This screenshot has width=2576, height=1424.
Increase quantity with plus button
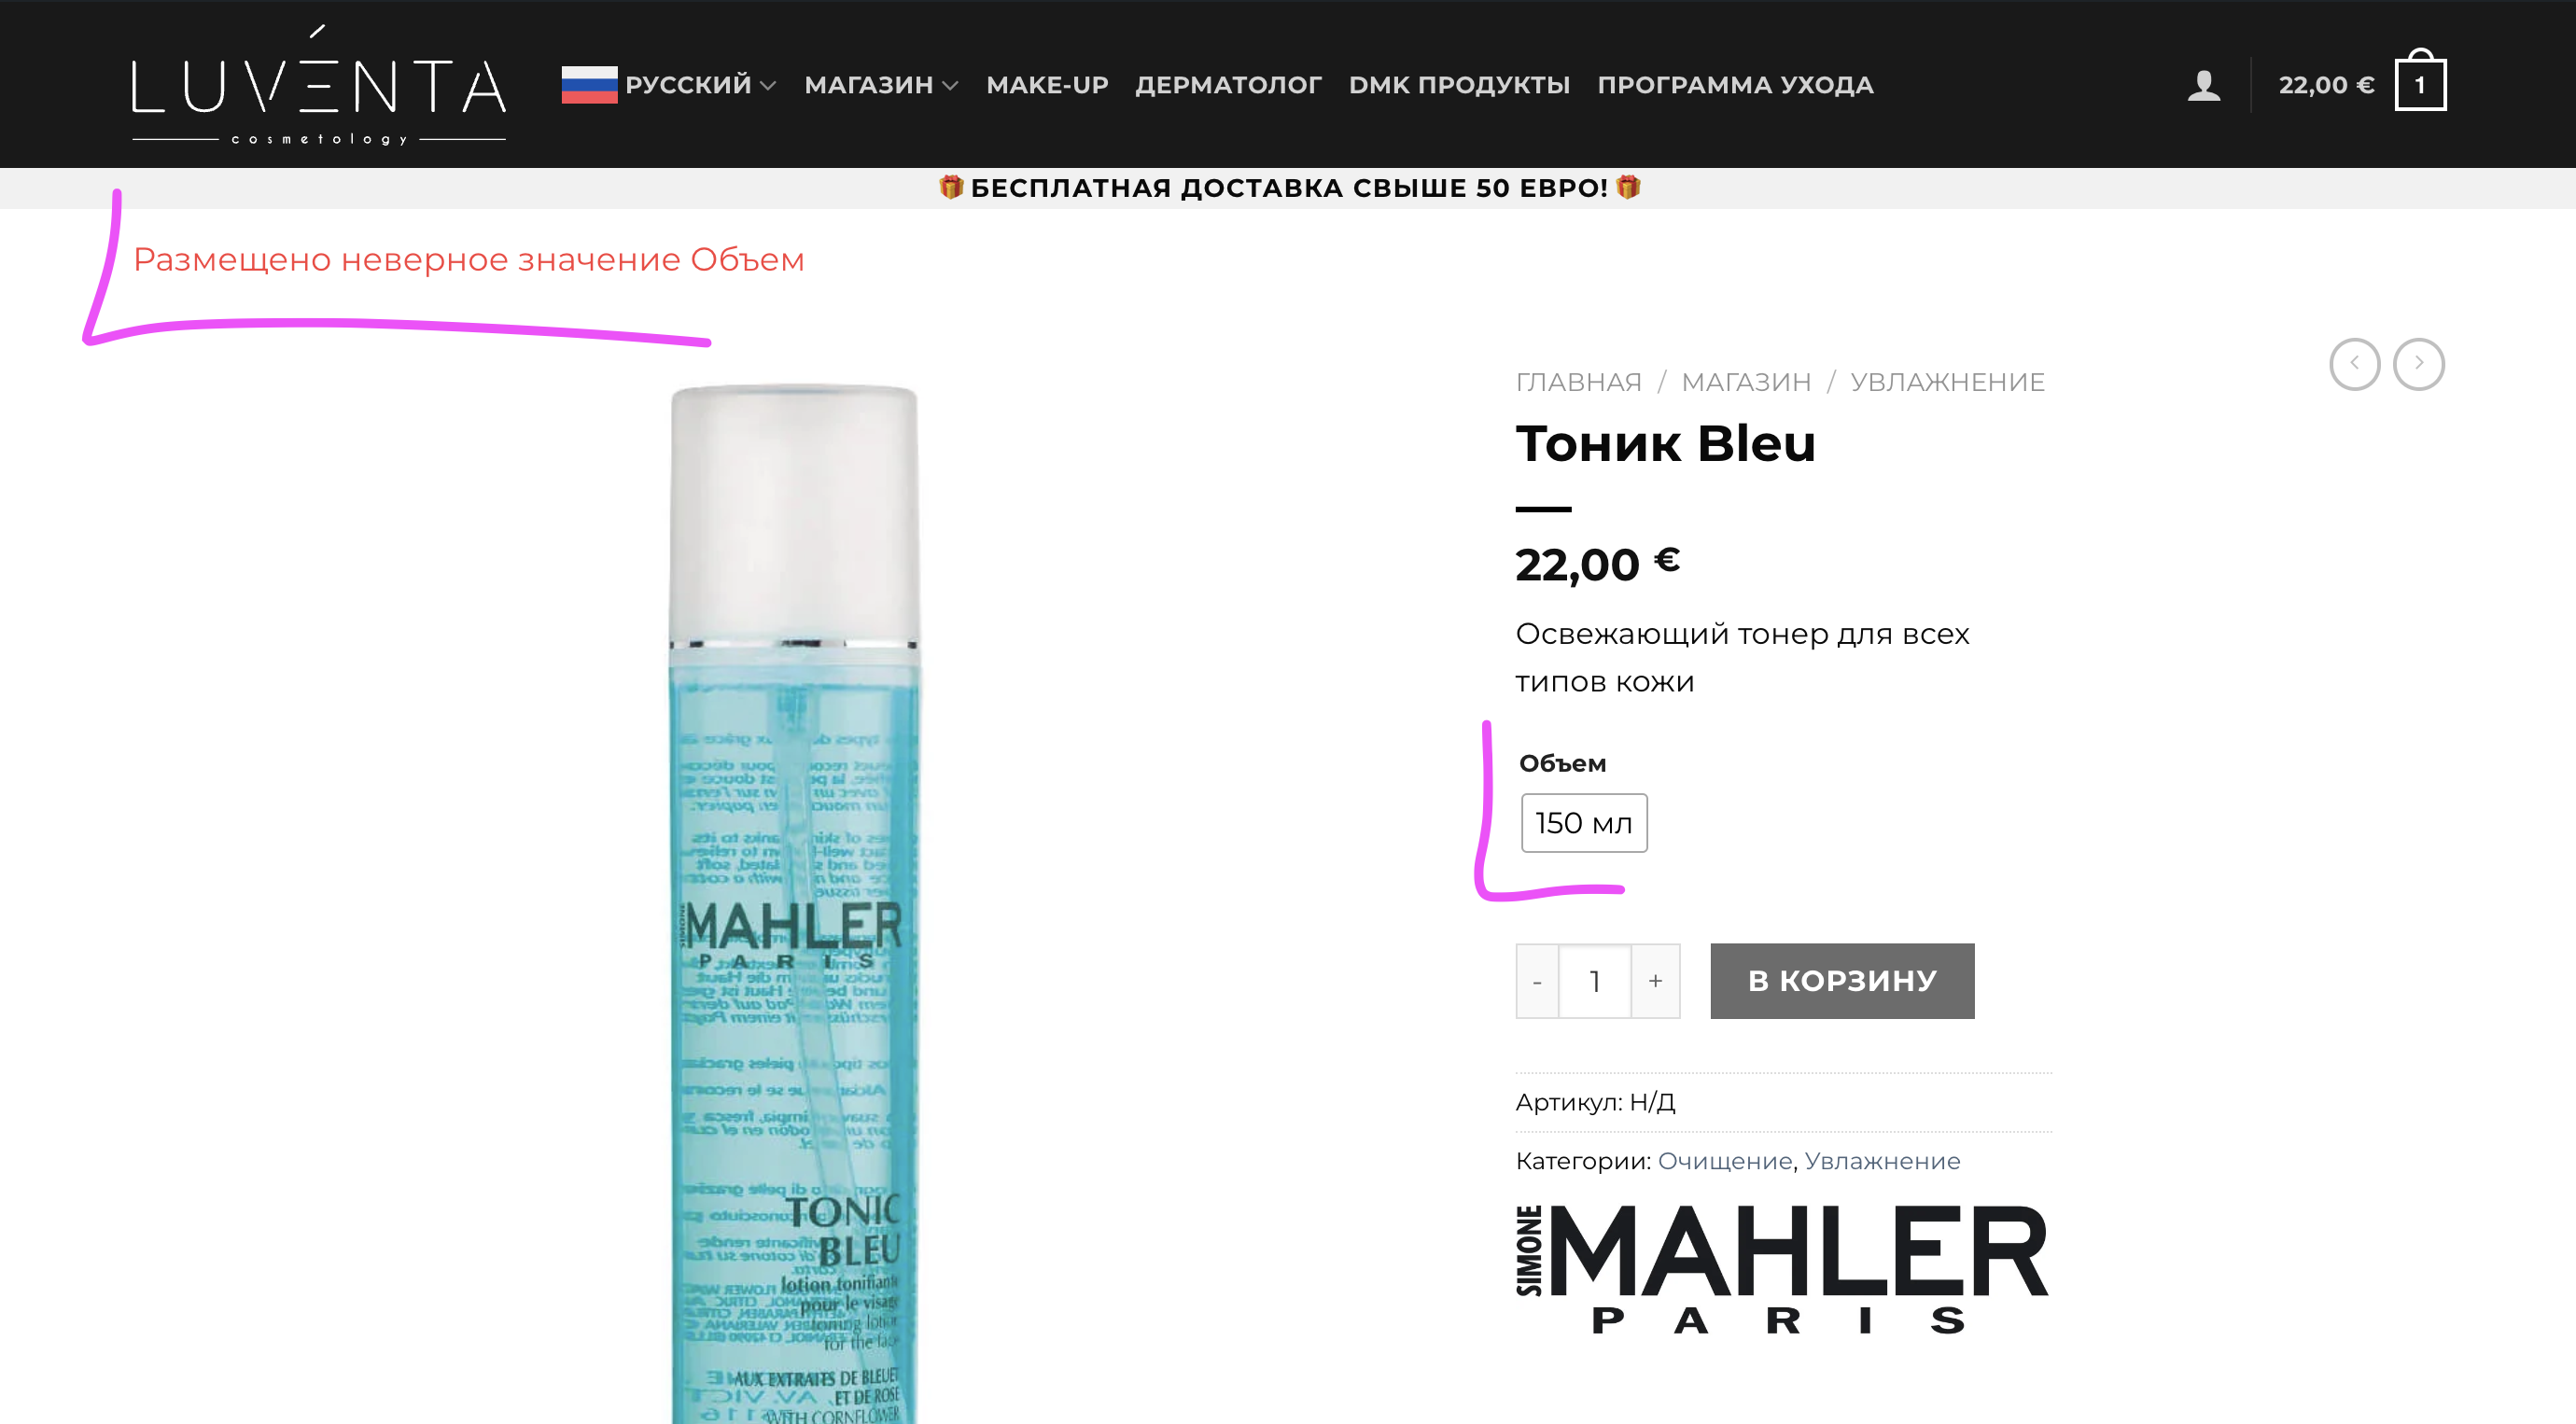point(1655,981)
